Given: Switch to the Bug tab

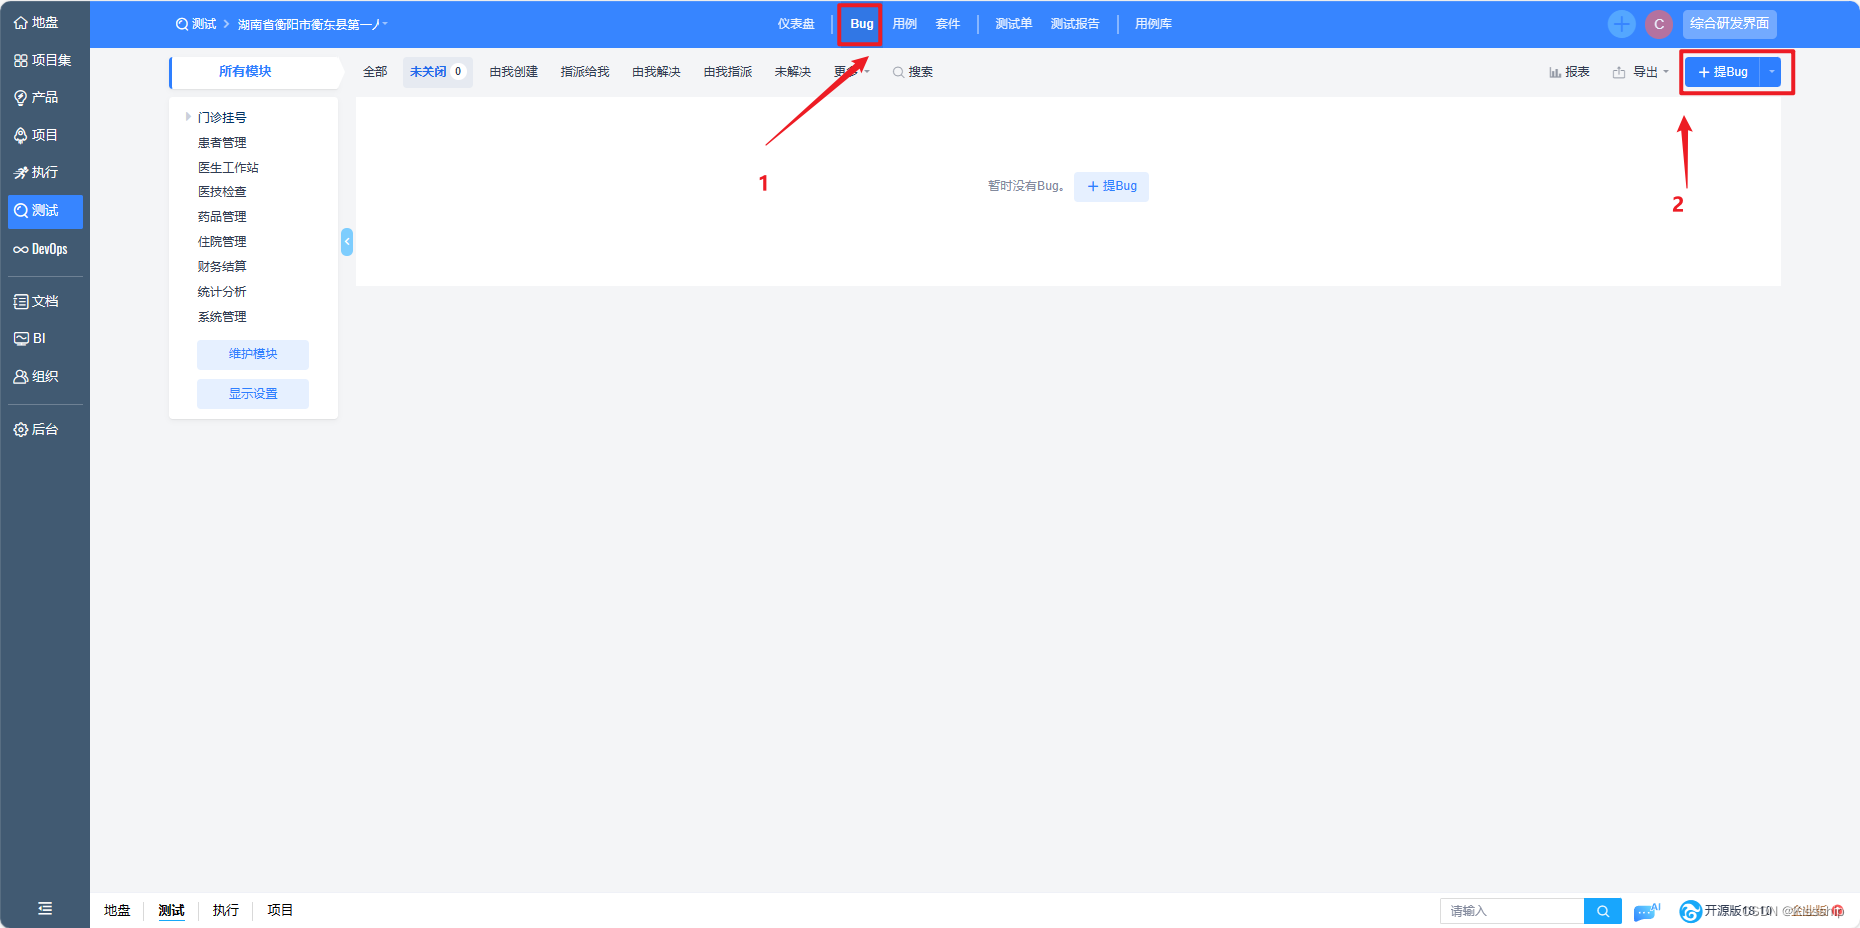Looking at the screenshot, I should 861,24.
